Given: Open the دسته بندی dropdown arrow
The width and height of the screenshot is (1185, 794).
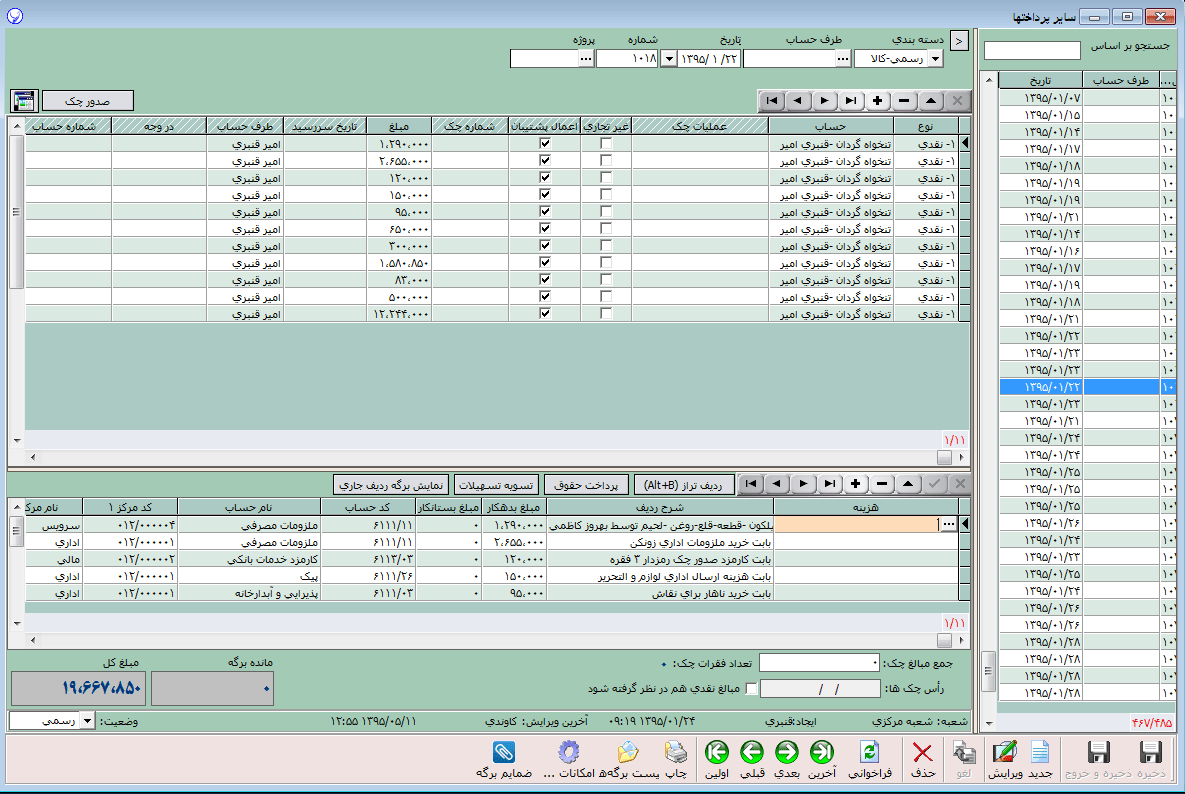Looking at the screenshot, I should 936,59.
